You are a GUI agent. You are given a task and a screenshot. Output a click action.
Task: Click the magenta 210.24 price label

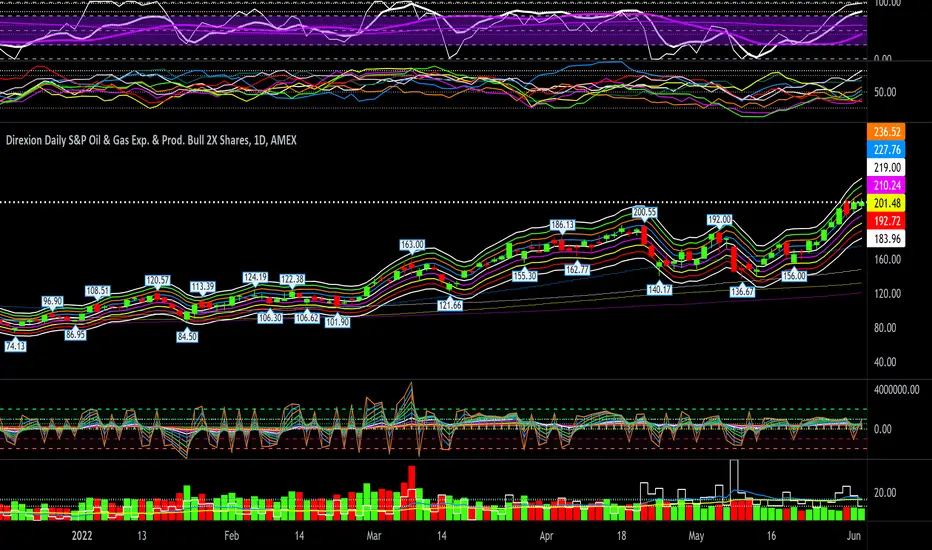(886, 186)
